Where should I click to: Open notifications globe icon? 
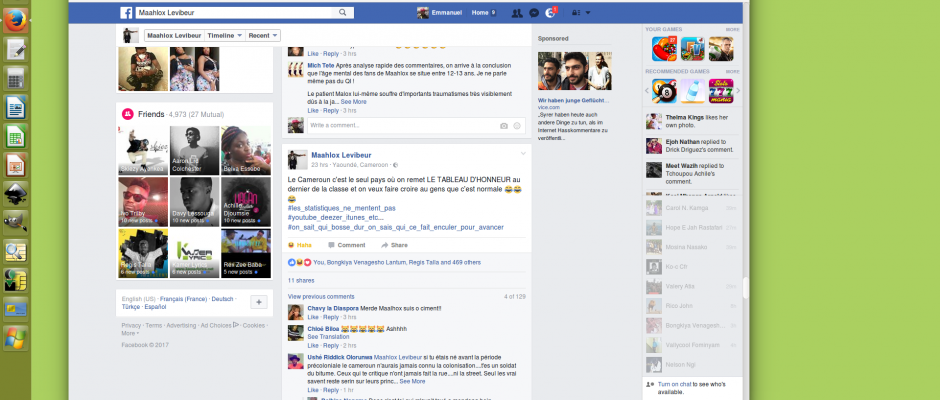pyautogui.click(x=551, y=13)
